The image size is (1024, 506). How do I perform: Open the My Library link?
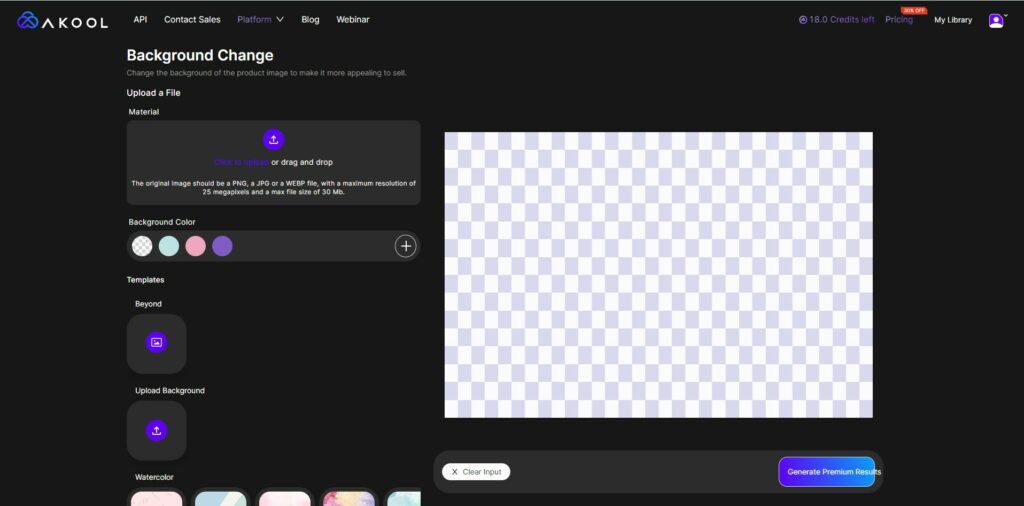point(952,20)
